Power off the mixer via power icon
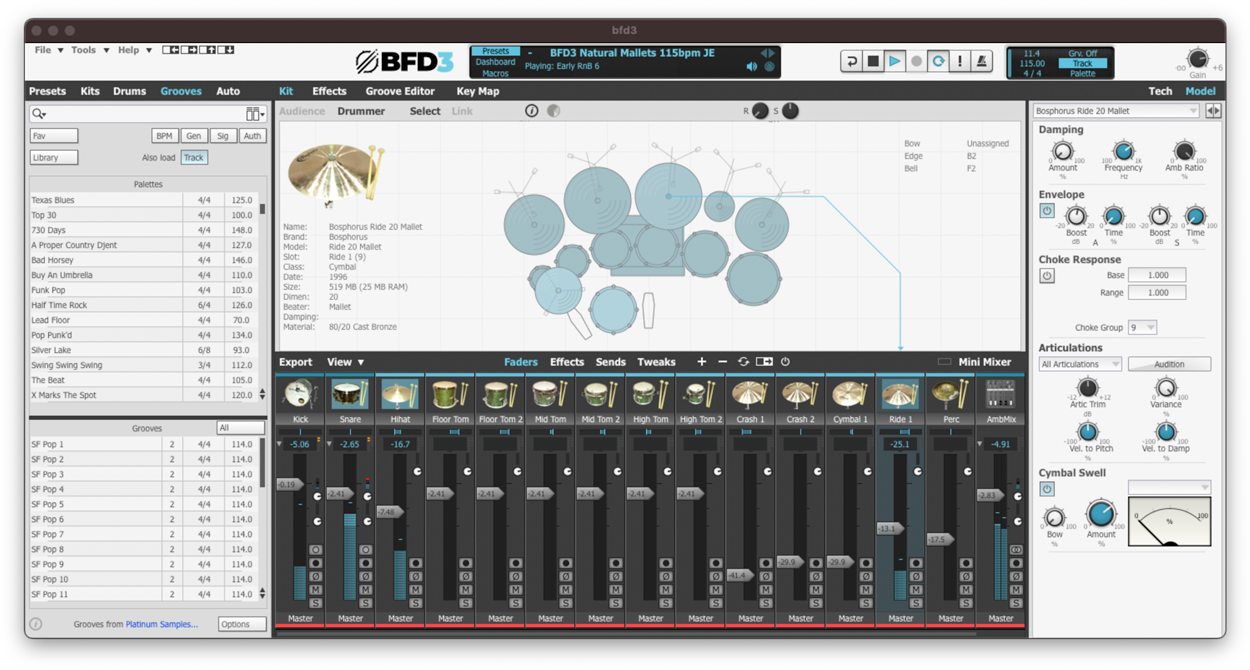Image resolution: width=1250 pixels, height=670 pixels. point(785,362)
